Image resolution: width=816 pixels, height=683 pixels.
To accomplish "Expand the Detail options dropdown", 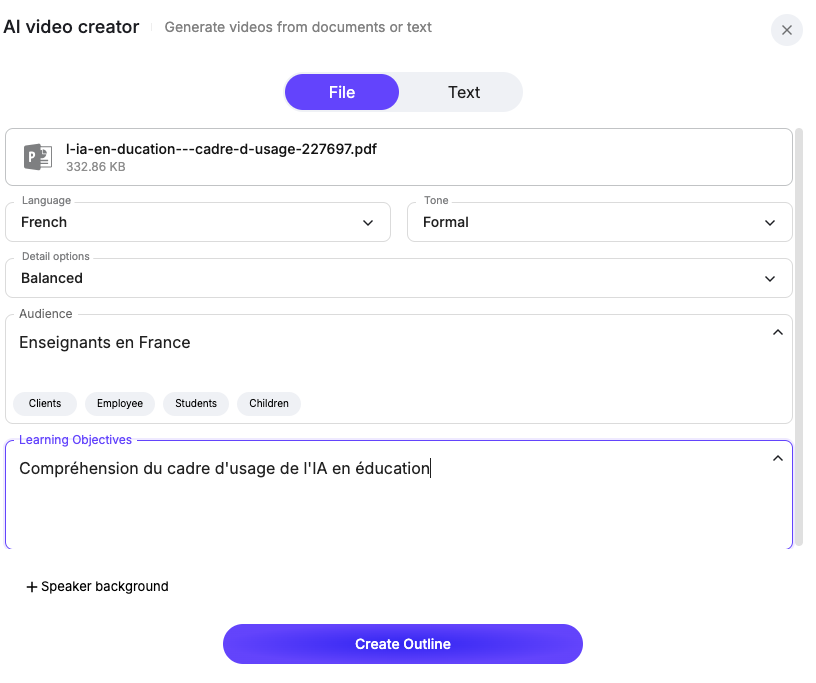I will [399, 278].
